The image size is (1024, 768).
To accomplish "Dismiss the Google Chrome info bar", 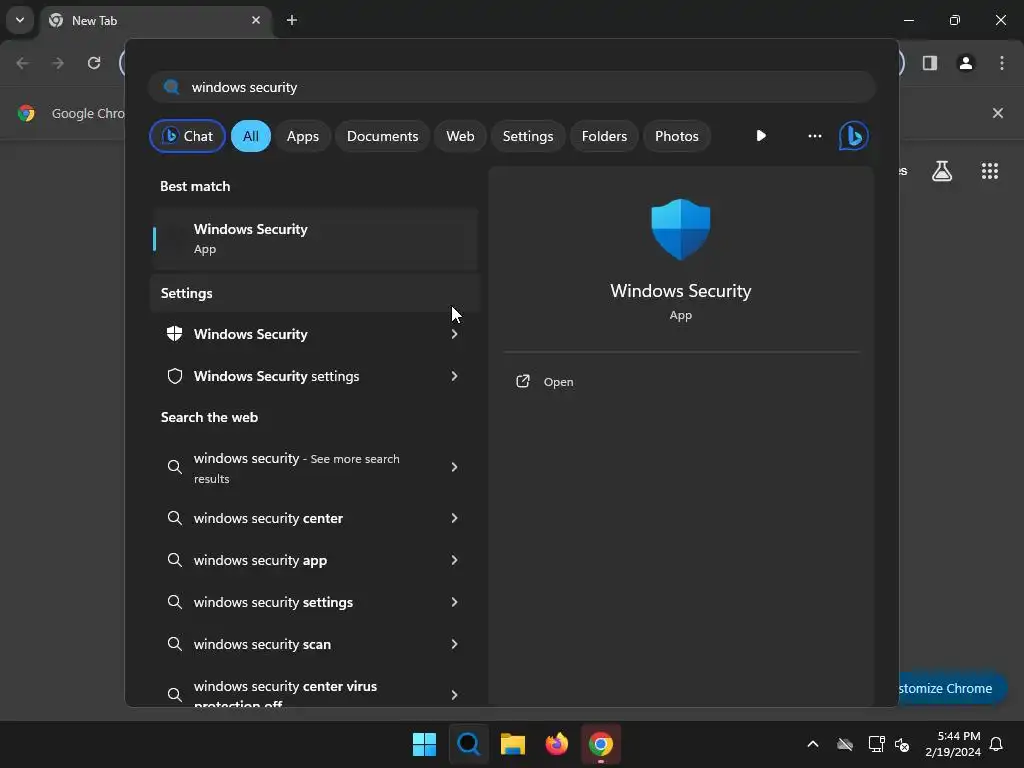I will point(997,113).
